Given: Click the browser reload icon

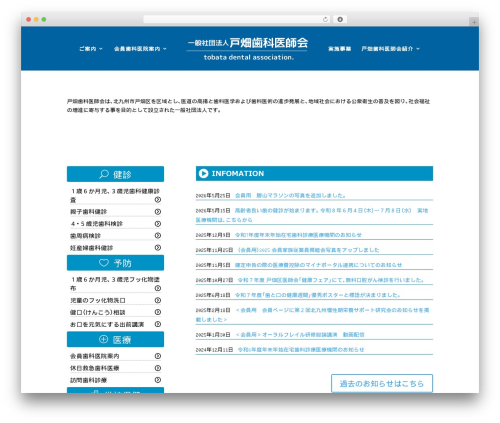Looking at the screenshot, I should pos(325,20).
